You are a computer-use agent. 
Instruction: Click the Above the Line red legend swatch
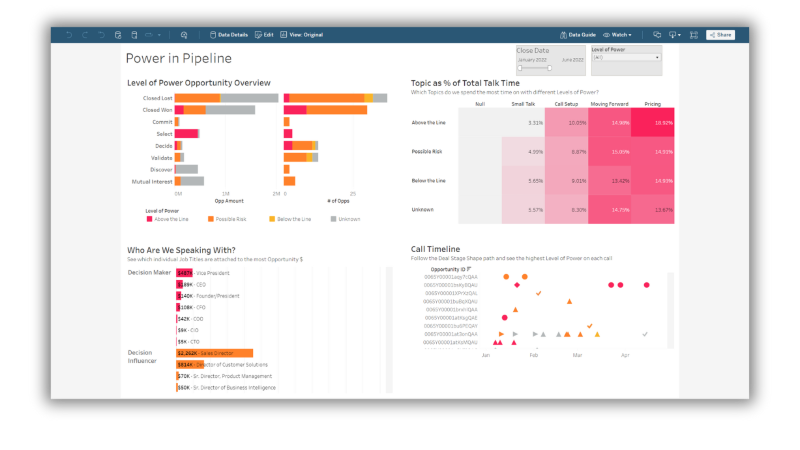(149, 219)
